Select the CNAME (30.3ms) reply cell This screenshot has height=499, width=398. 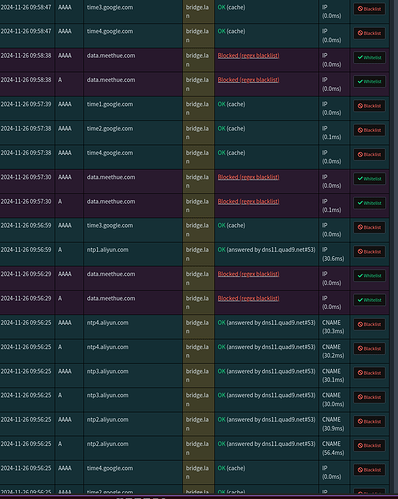[333, 327]
